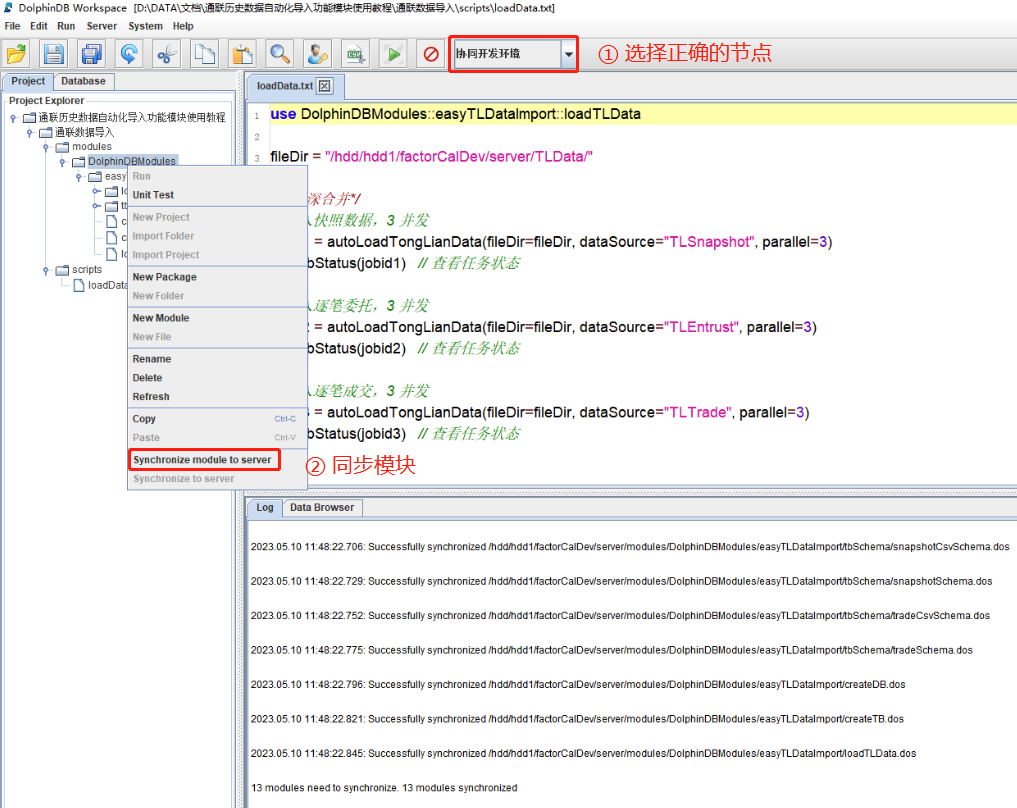
Task: Select New Package in context menu
Action: pos(165,277)
